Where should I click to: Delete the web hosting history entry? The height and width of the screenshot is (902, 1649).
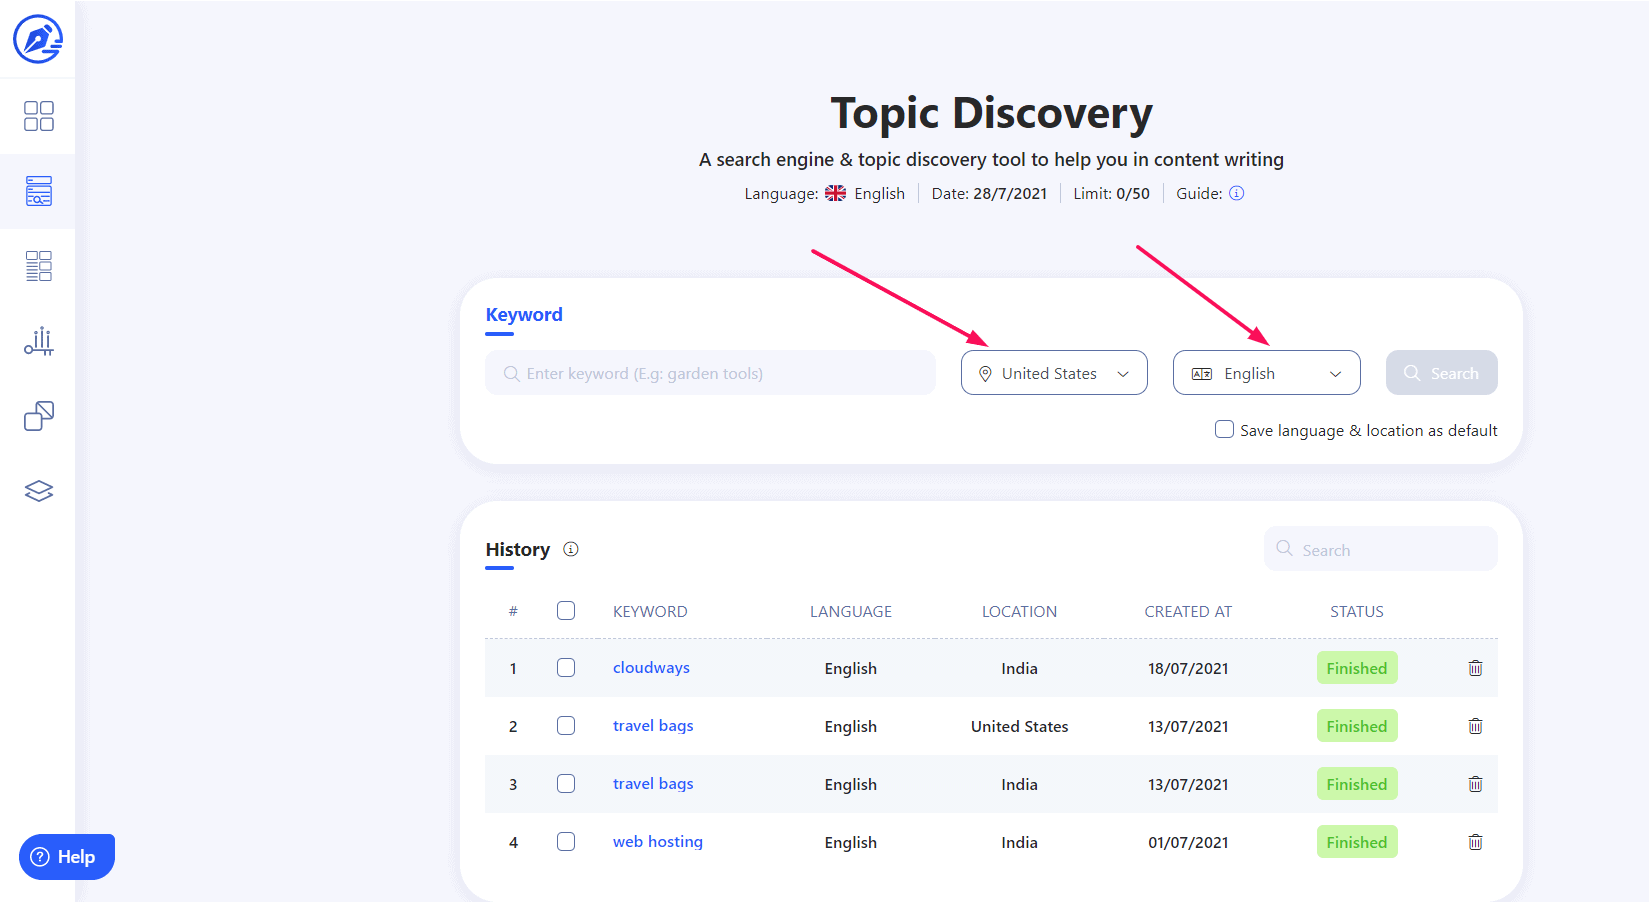tap(1474, 842)
